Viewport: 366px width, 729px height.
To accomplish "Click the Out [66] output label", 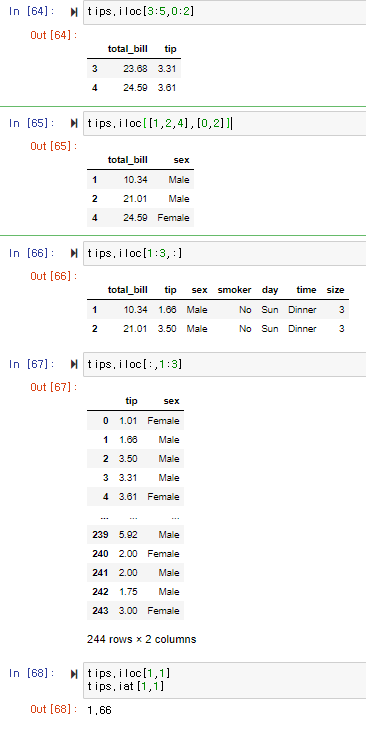I will 53,276.
